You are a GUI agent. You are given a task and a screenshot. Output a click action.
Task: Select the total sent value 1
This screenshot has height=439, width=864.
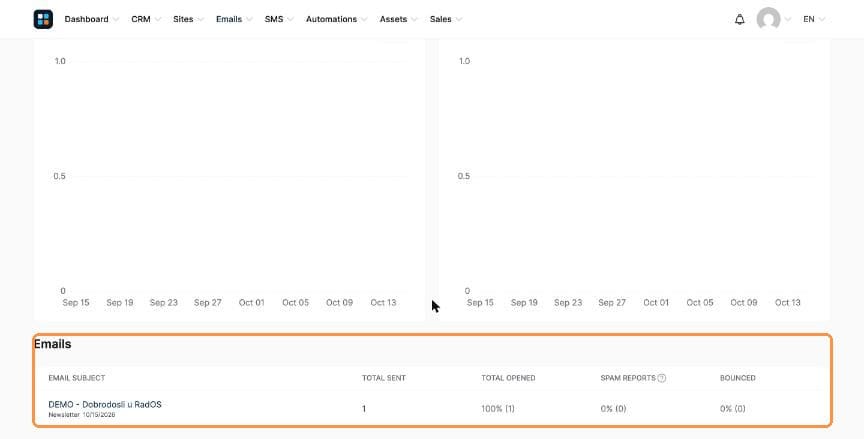coord(364,409)
